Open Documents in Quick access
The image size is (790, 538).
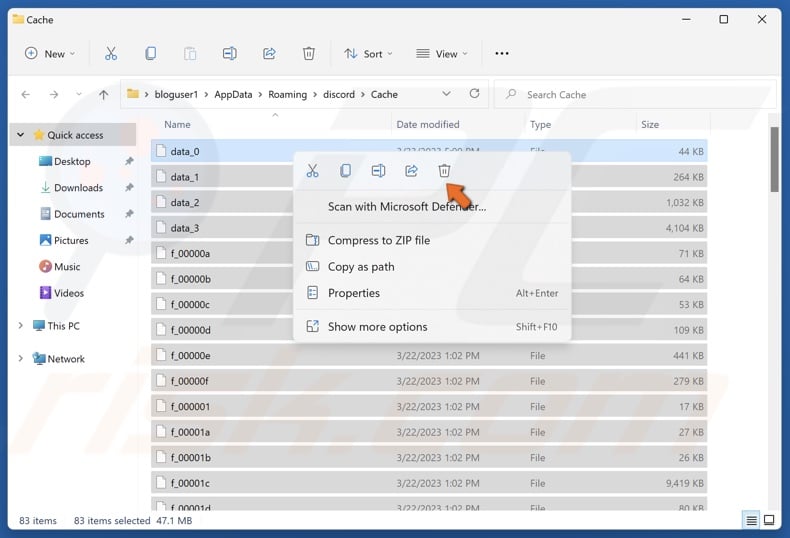pos(79,214)
